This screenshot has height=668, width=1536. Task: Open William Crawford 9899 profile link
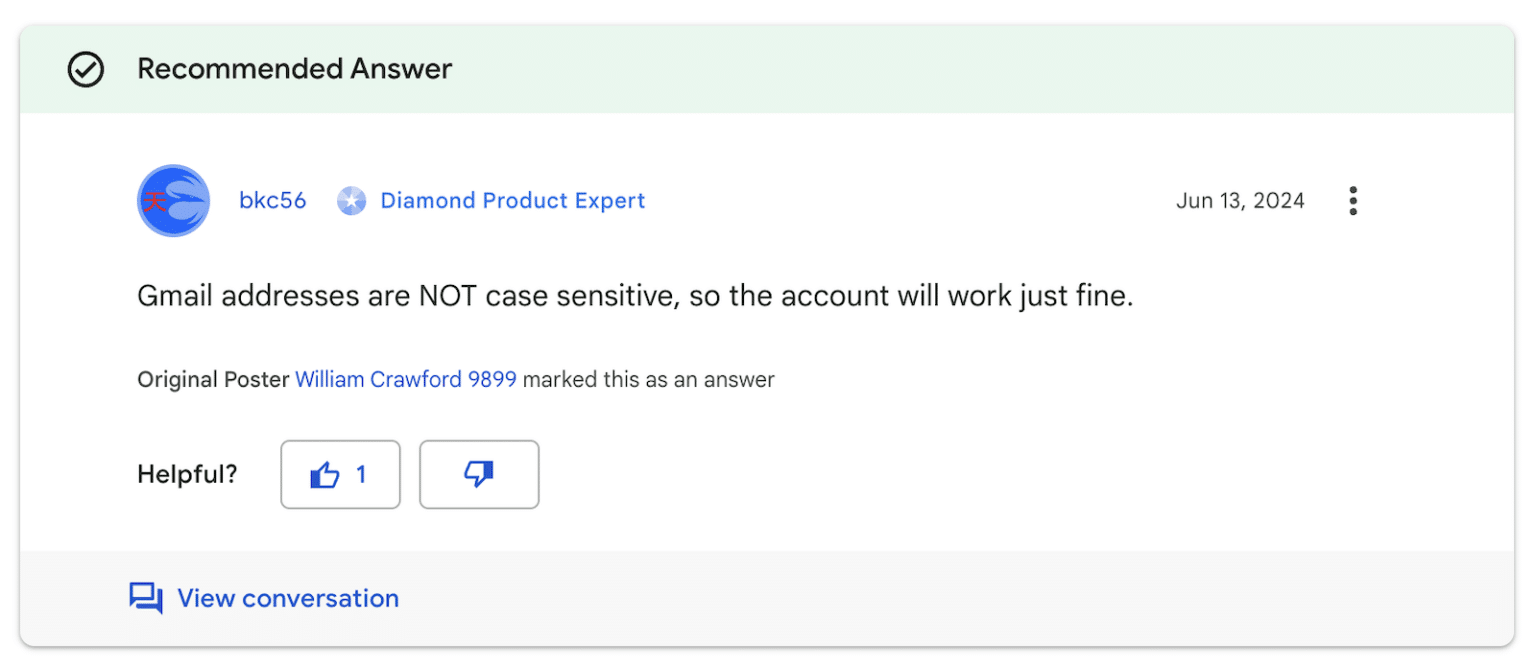405,380
